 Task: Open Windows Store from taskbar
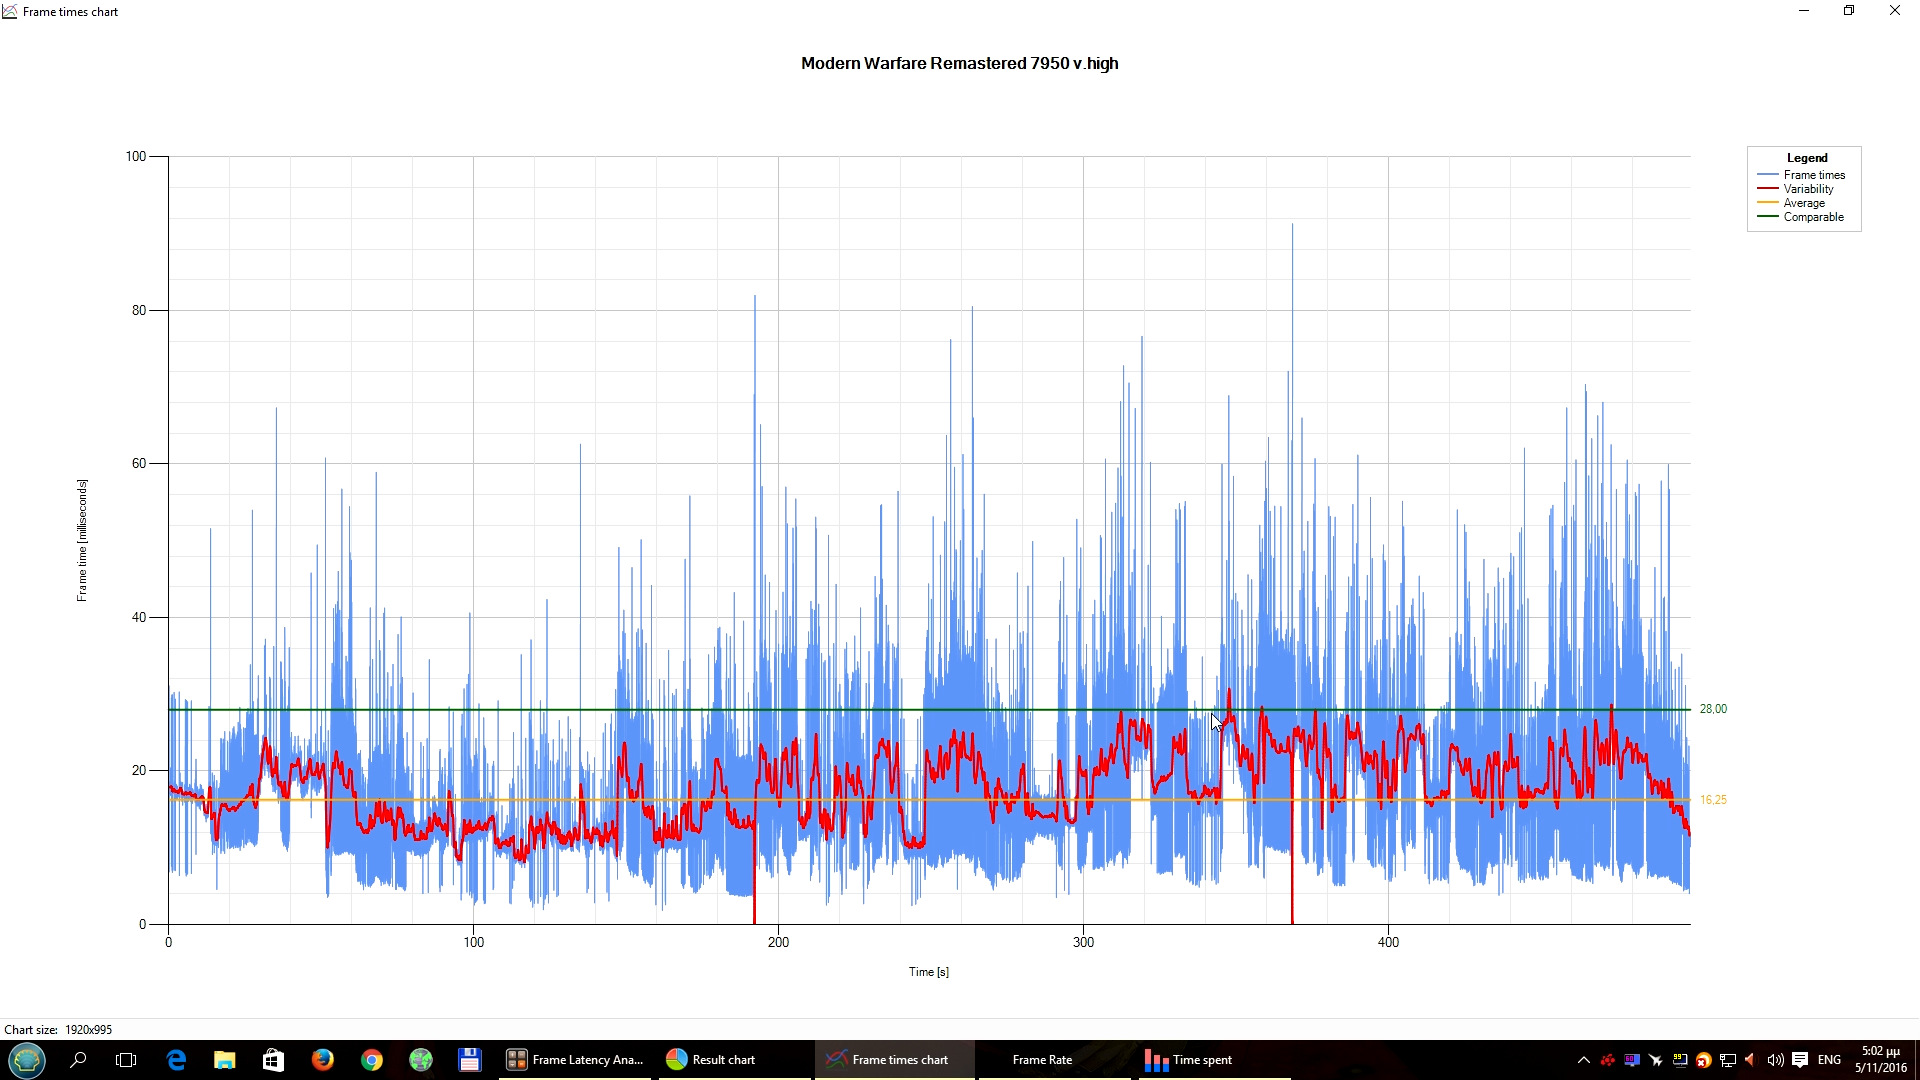273,1060
